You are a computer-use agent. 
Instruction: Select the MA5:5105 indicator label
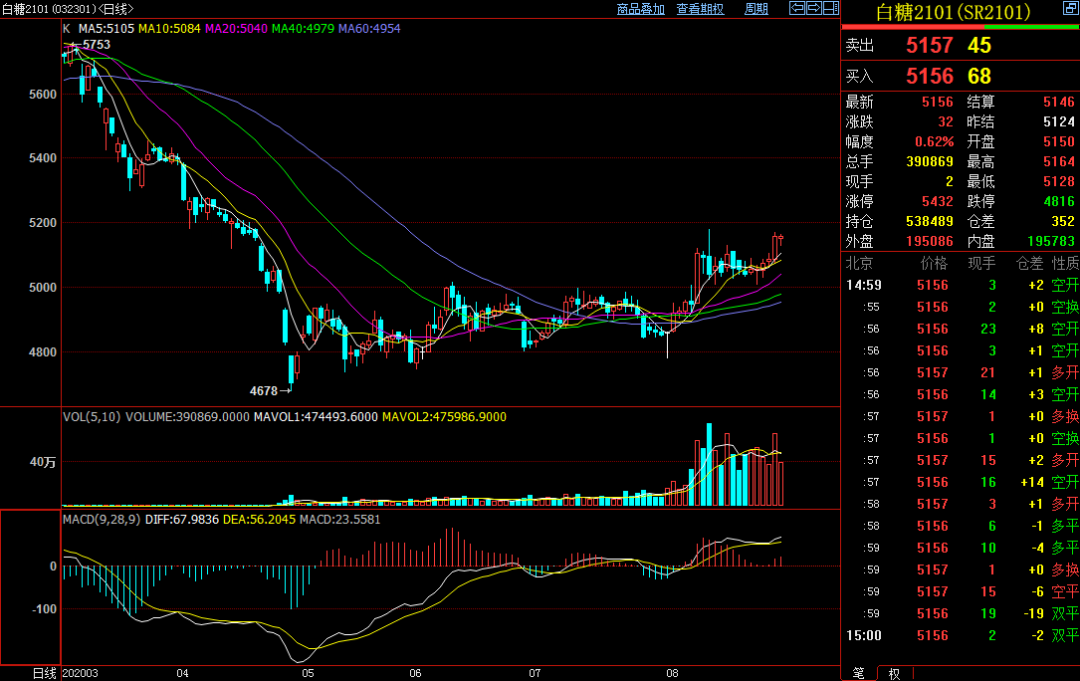[x=106, y=29]
